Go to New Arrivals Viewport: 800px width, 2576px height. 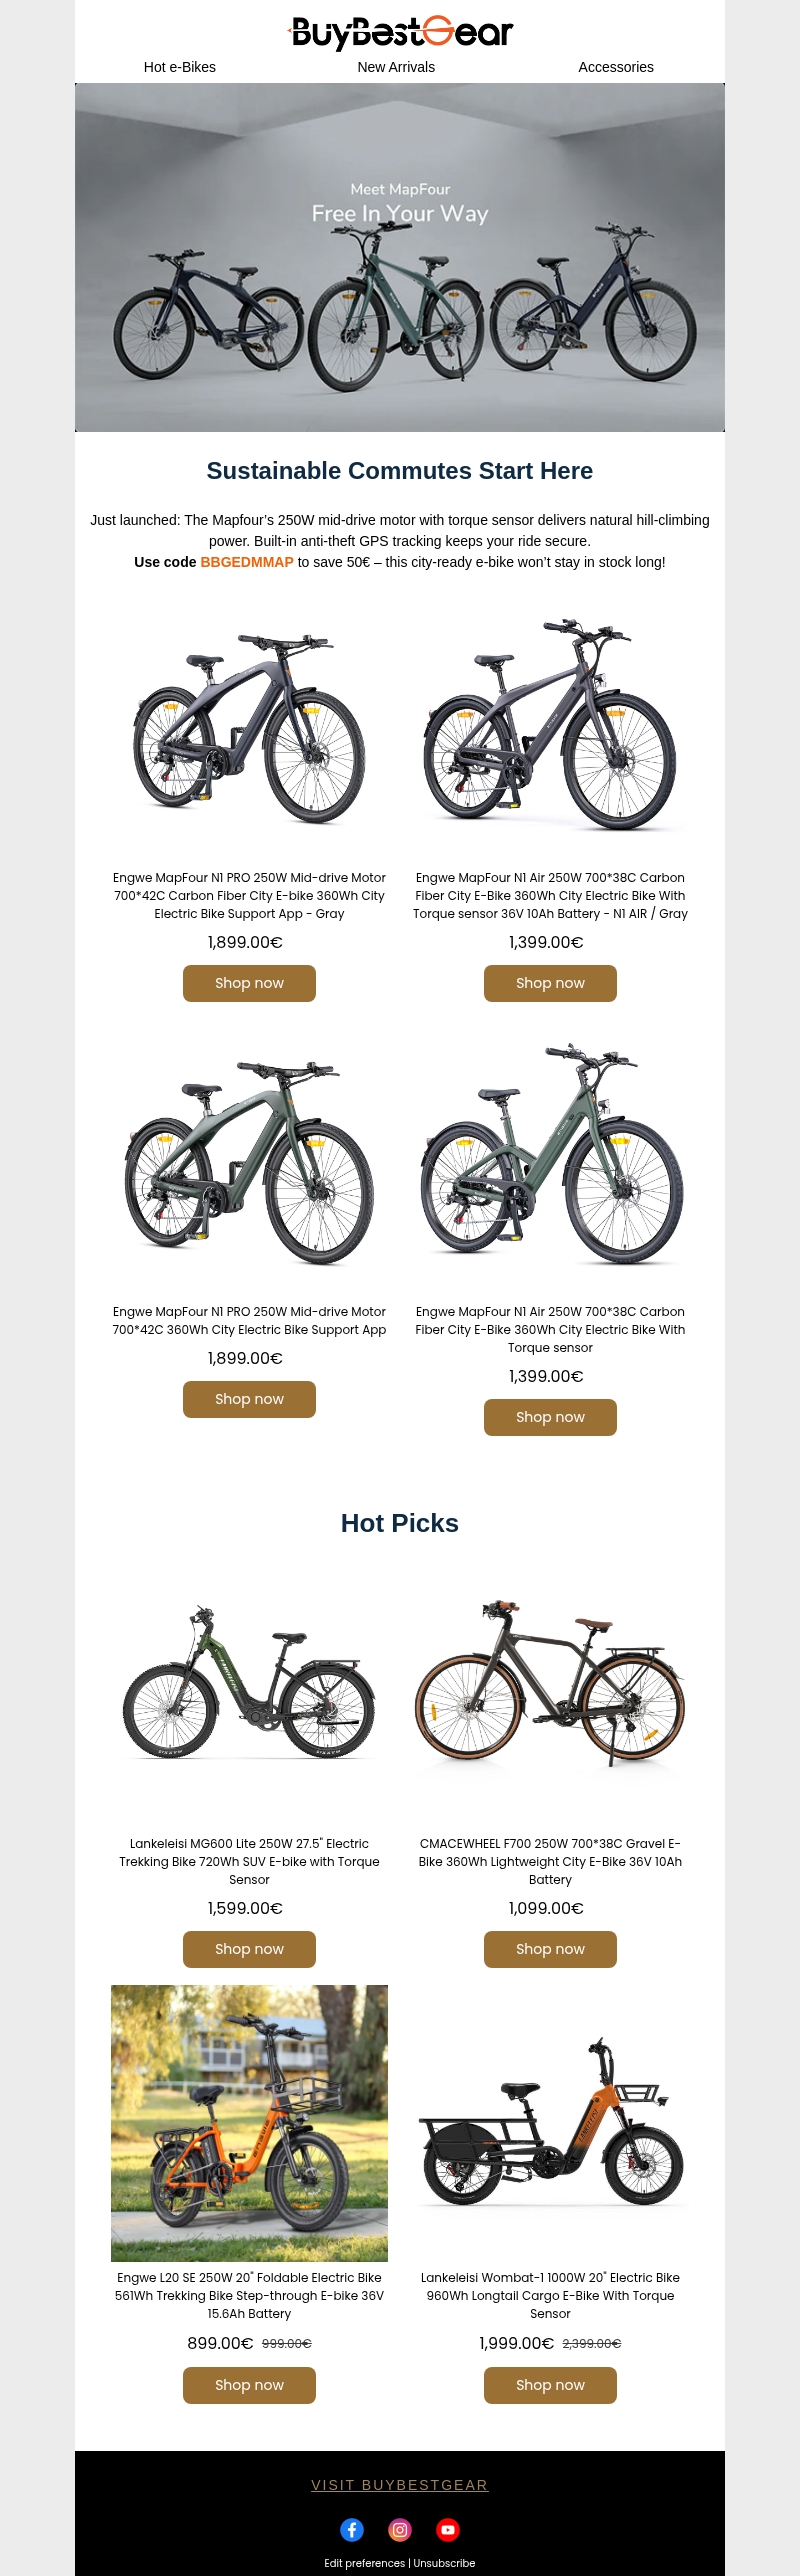point(396,67)
